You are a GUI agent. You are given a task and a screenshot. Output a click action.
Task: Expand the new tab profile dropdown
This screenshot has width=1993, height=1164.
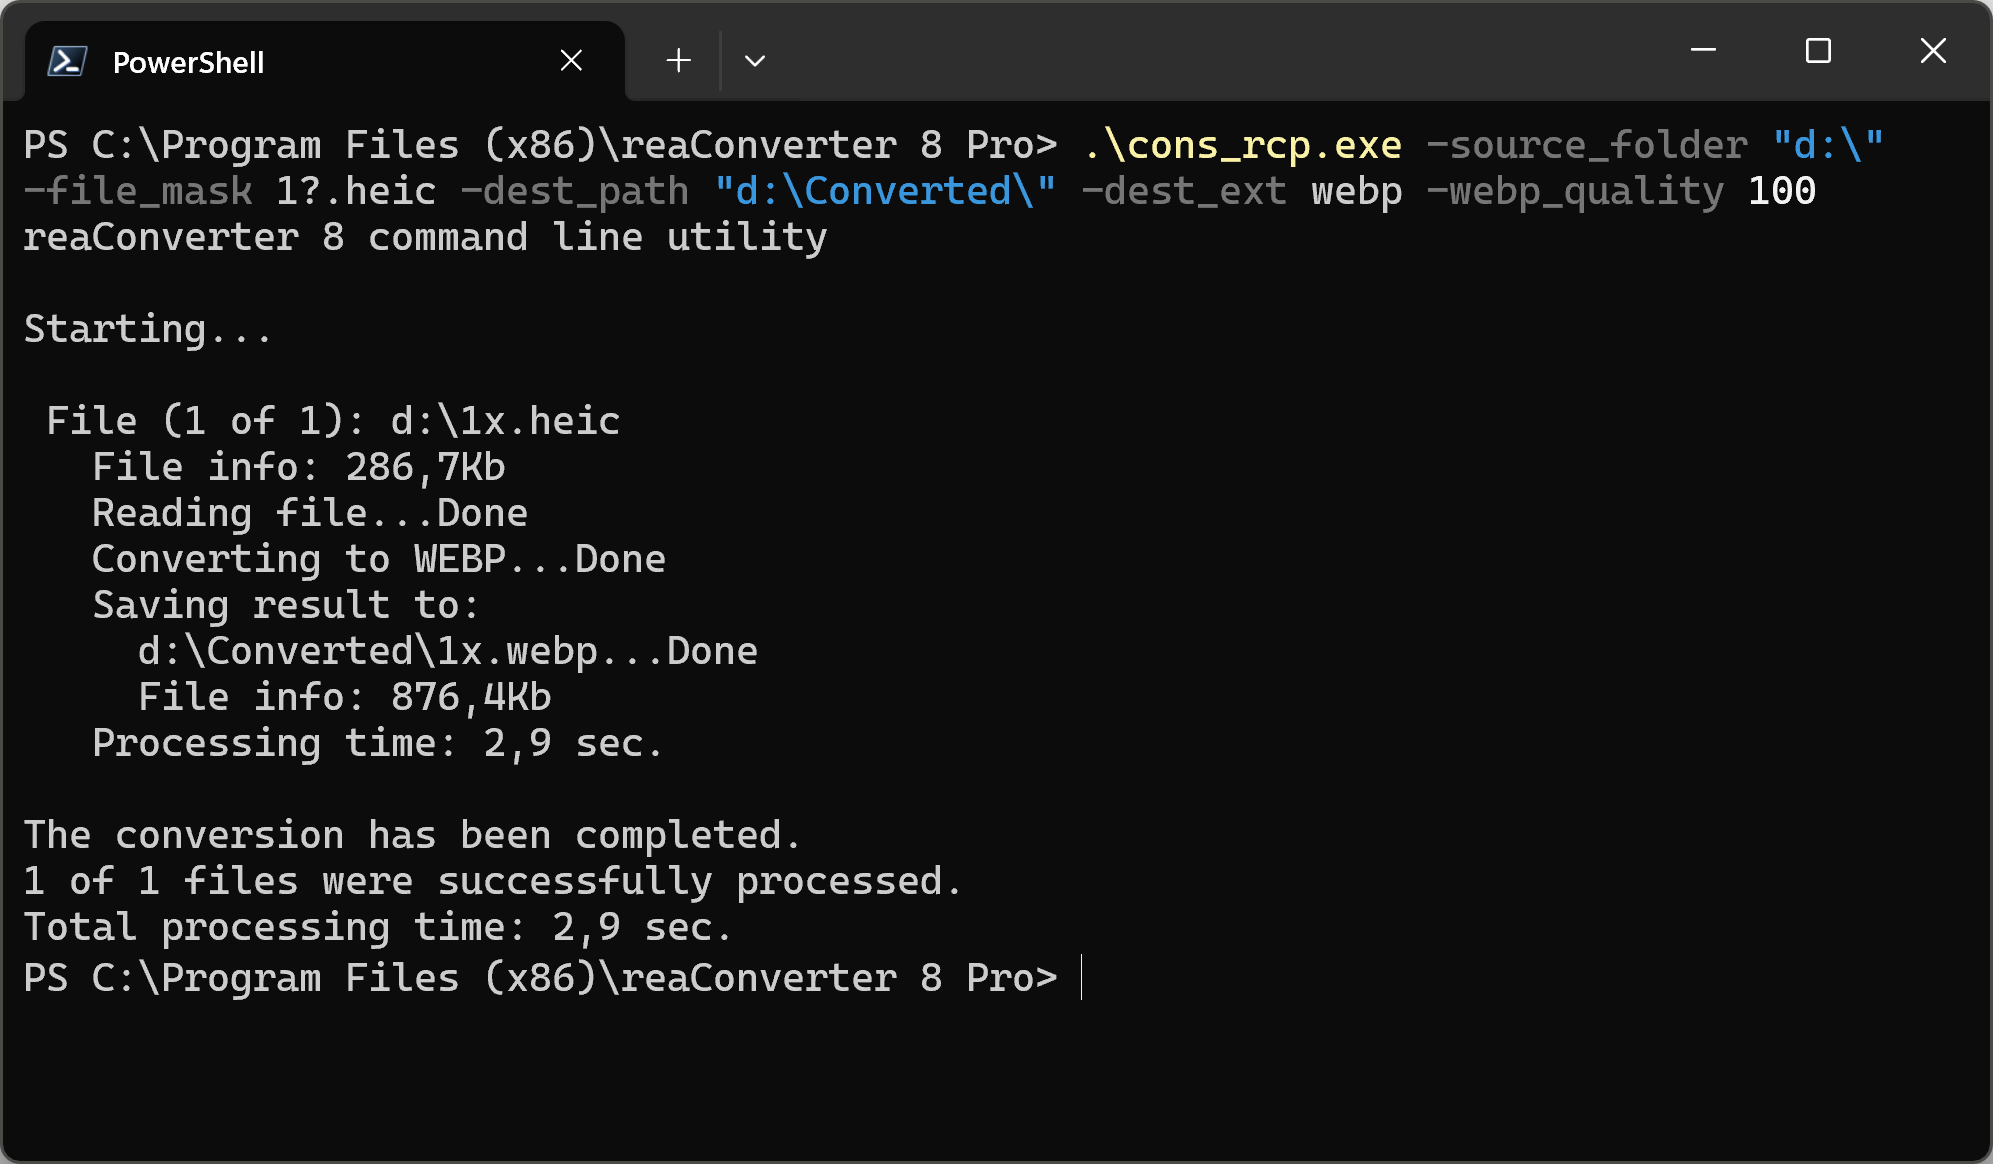click(x=755, y=61)
